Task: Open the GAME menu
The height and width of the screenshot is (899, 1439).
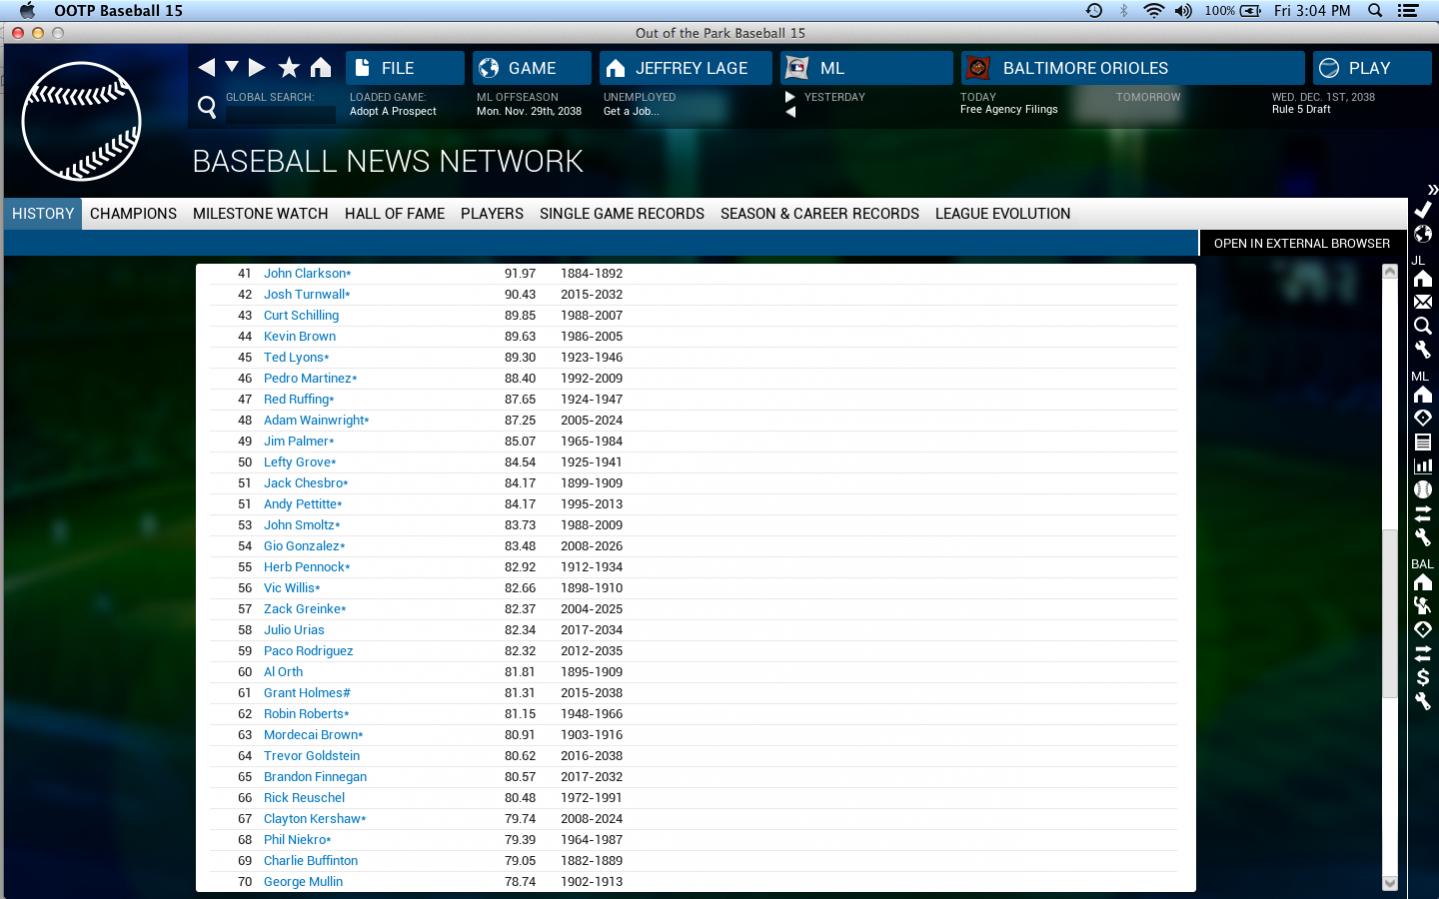Action: pyautogui.click(x=532, y=68)
